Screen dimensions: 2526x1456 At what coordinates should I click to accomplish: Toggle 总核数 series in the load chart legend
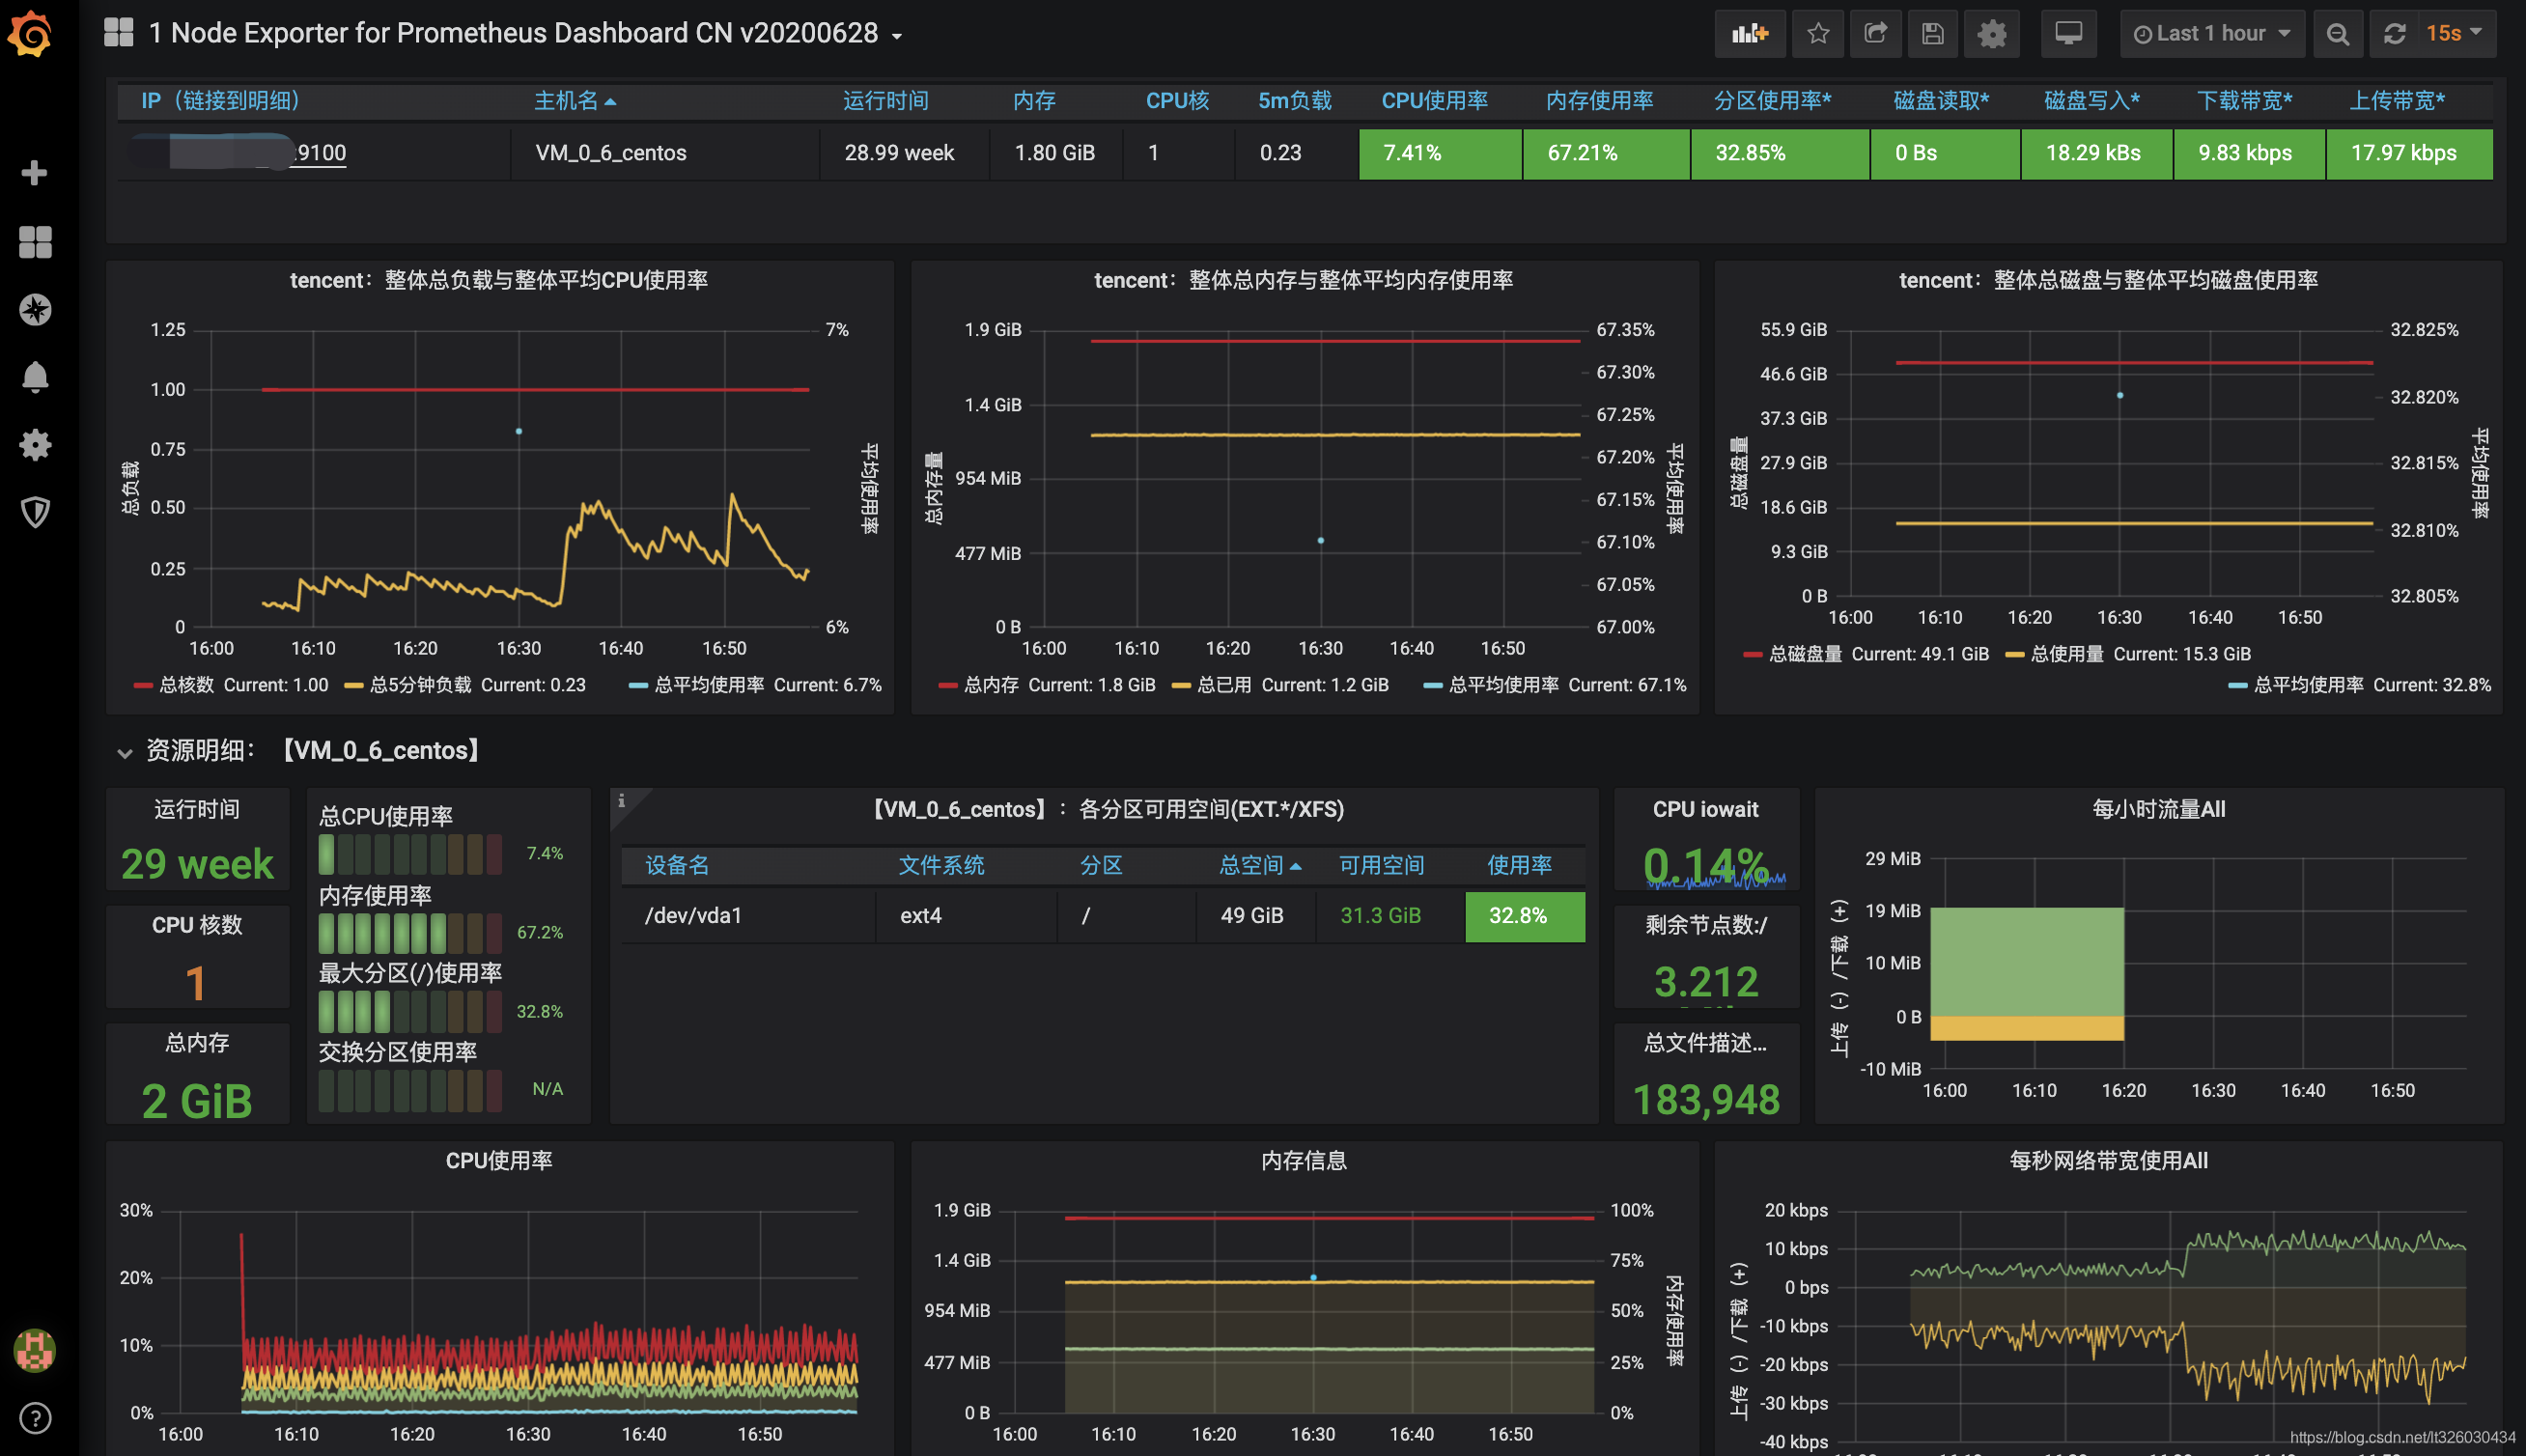[186, 685]
